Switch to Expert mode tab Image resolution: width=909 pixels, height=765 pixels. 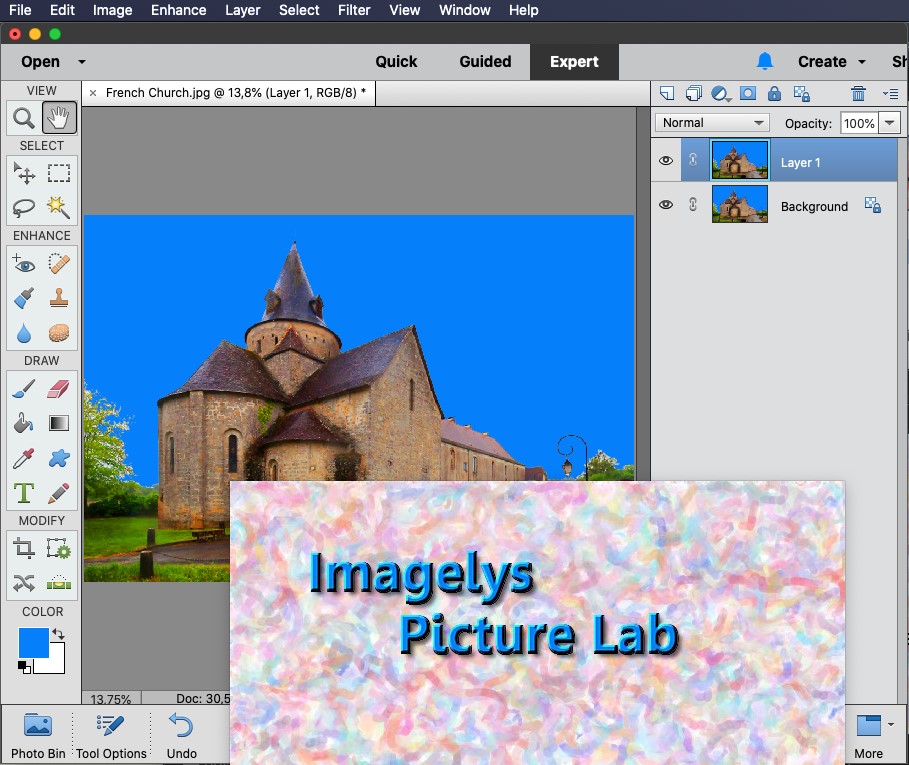coord(574,61)
